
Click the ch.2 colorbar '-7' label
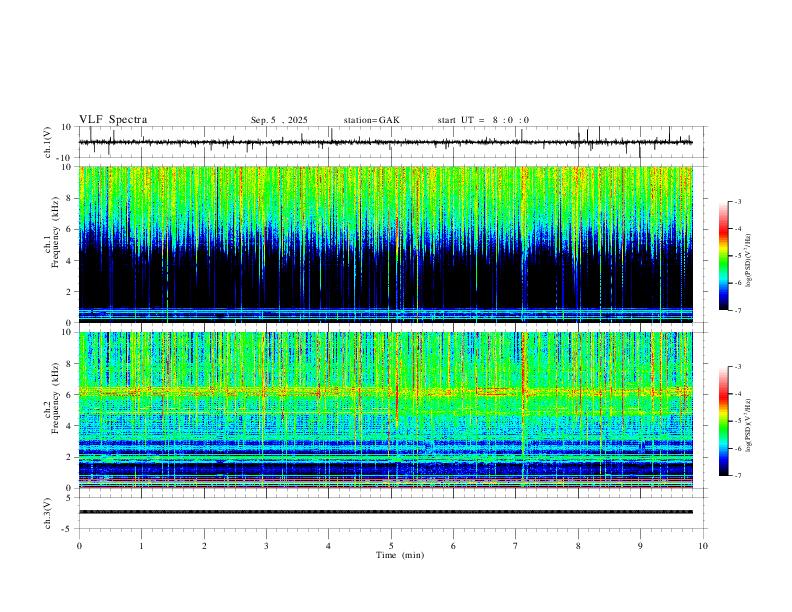coord(738,476)
